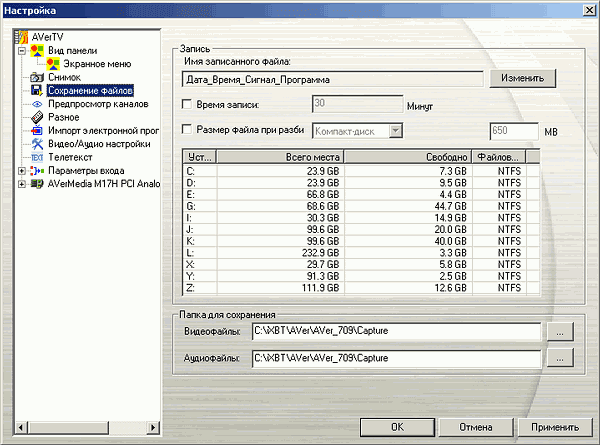Click the AVerTV root icon in tree
The width and height of the screenshot is (600, 445).
21,37
